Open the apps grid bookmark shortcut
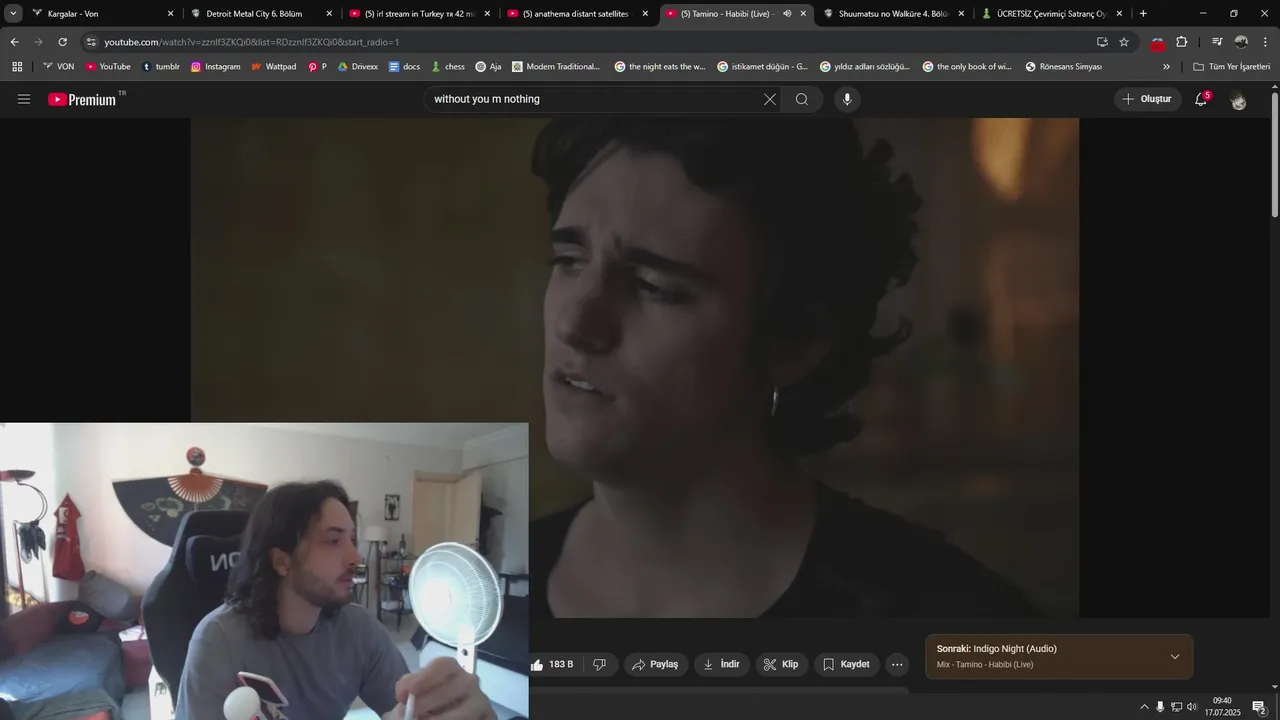The height and width of the screenshot is (720, 1280). (x=17, y=66)
